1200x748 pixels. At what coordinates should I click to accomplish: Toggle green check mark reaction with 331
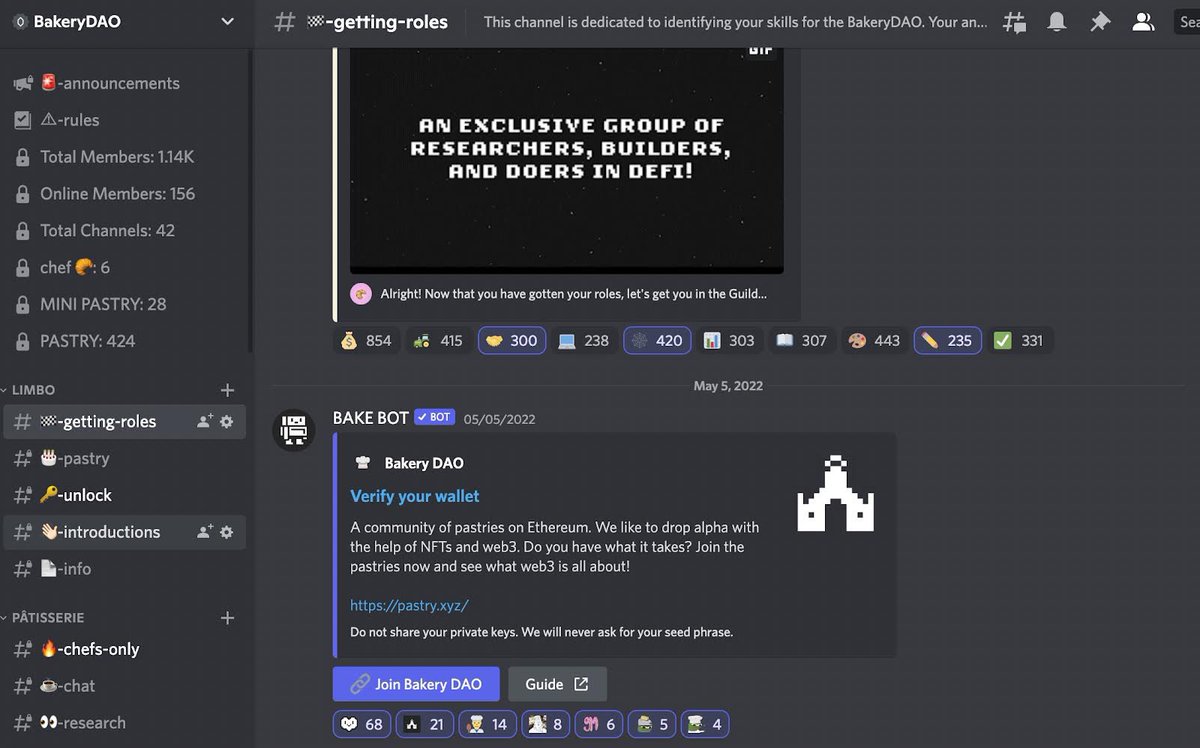[x=1019, y=340]
